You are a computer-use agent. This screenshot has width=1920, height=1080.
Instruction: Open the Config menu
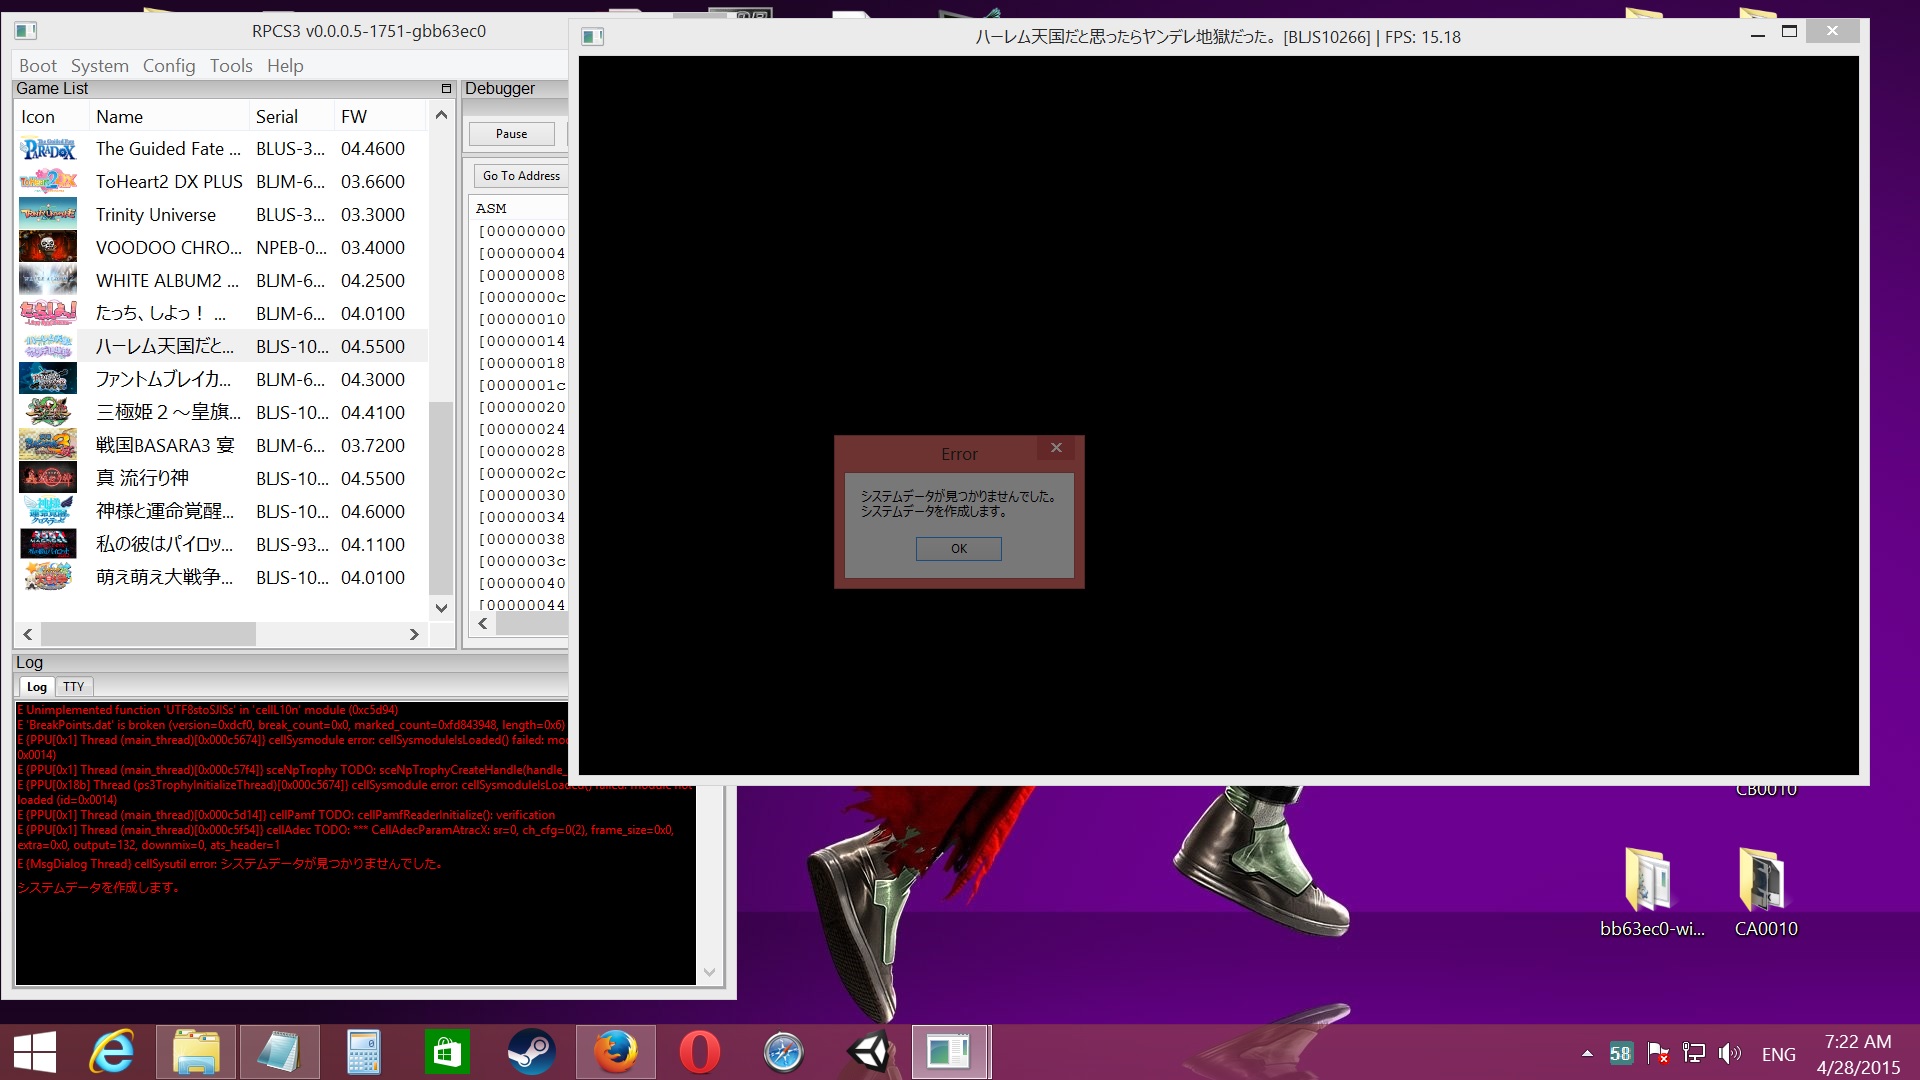pos(169,66)
